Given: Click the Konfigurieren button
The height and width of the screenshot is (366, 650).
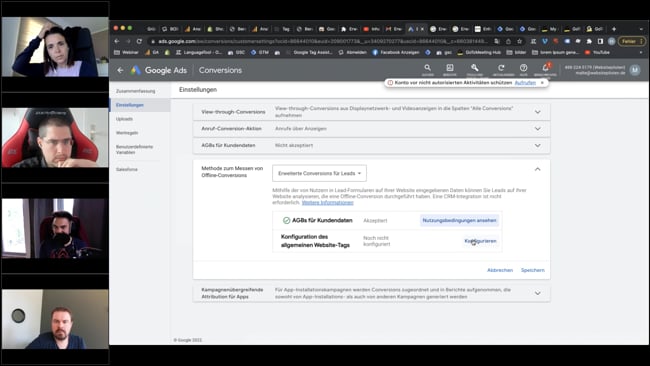Looking at the screenshot, I should pyautogui.click(x=480, y=241).
